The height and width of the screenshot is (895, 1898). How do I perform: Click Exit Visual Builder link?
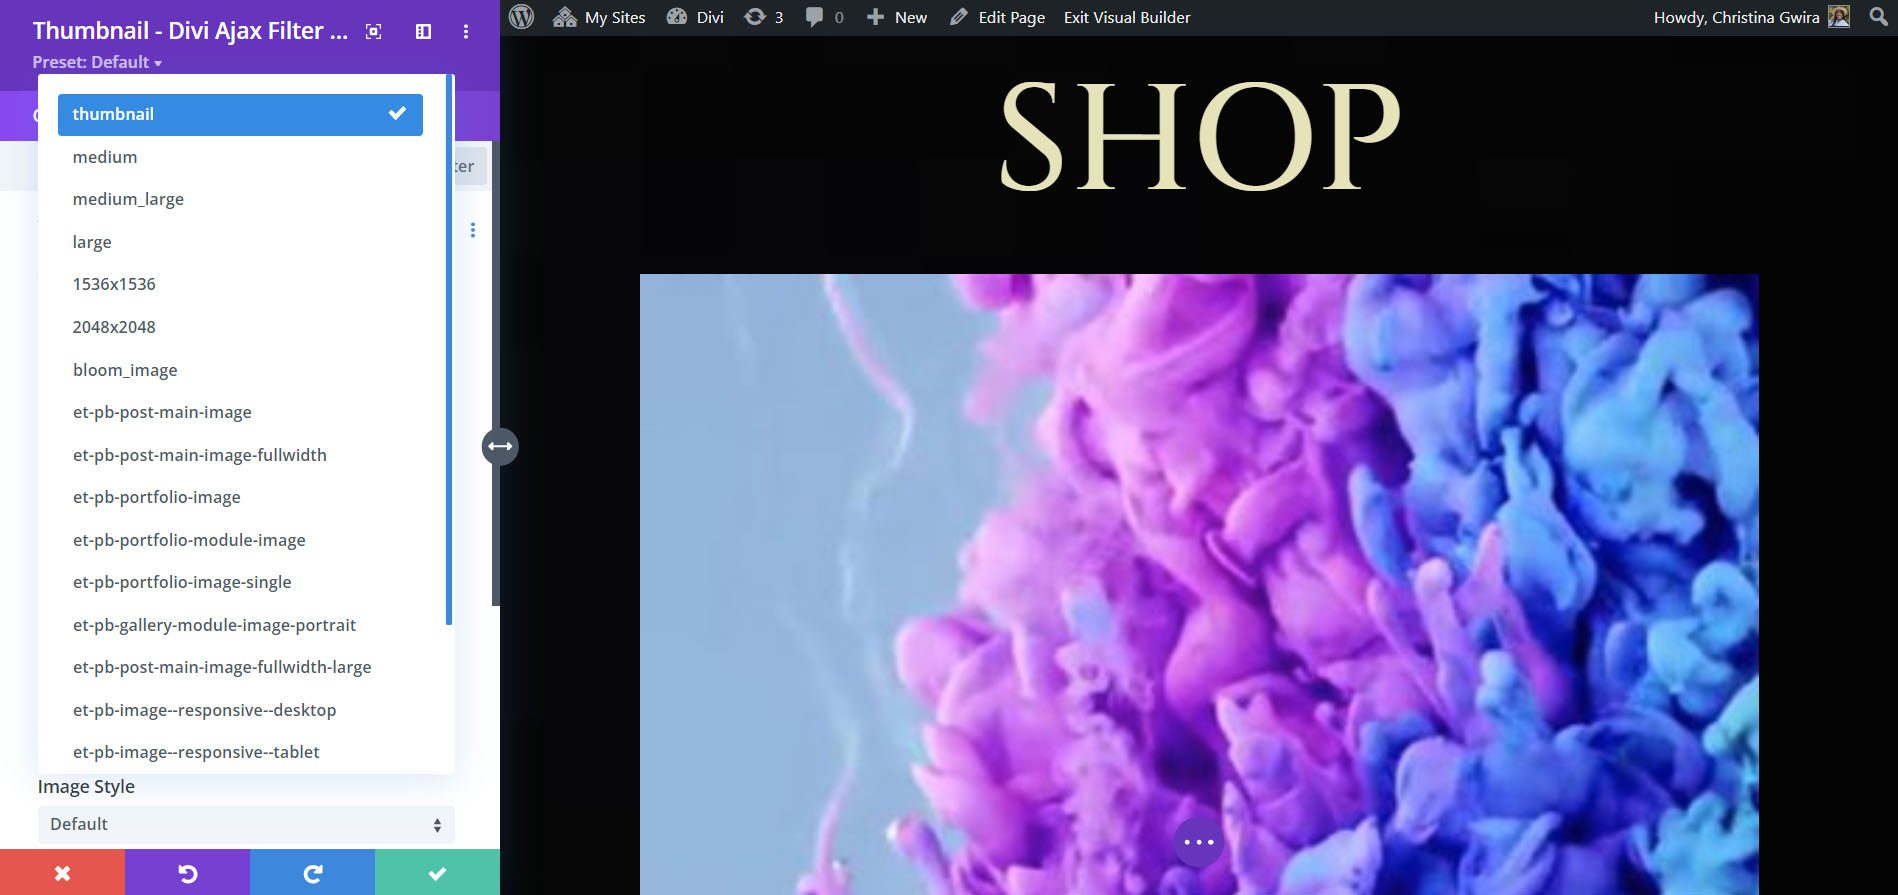(1127, 17)
